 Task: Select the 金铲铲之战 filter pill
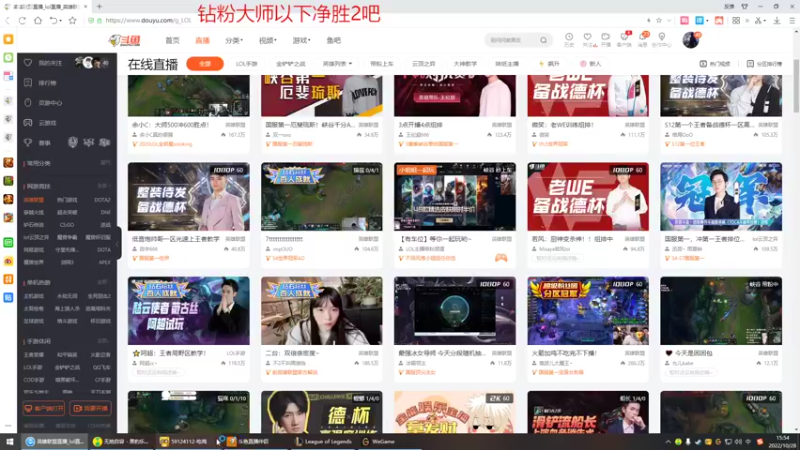pyautogui.click(x=290, y=64)
